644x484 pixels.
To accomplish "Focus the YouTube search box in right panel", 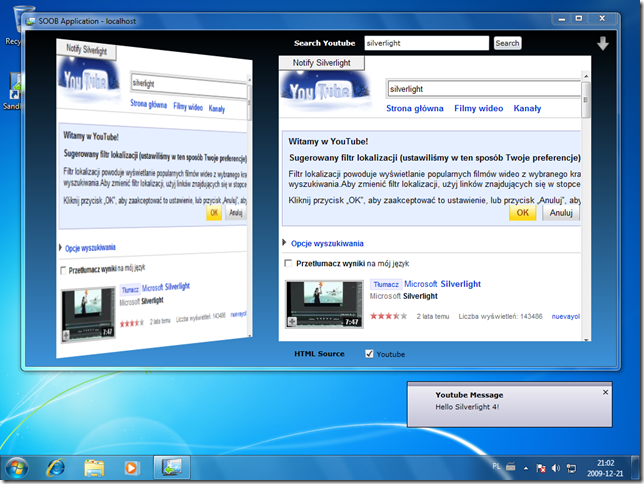I will [484, 89].
